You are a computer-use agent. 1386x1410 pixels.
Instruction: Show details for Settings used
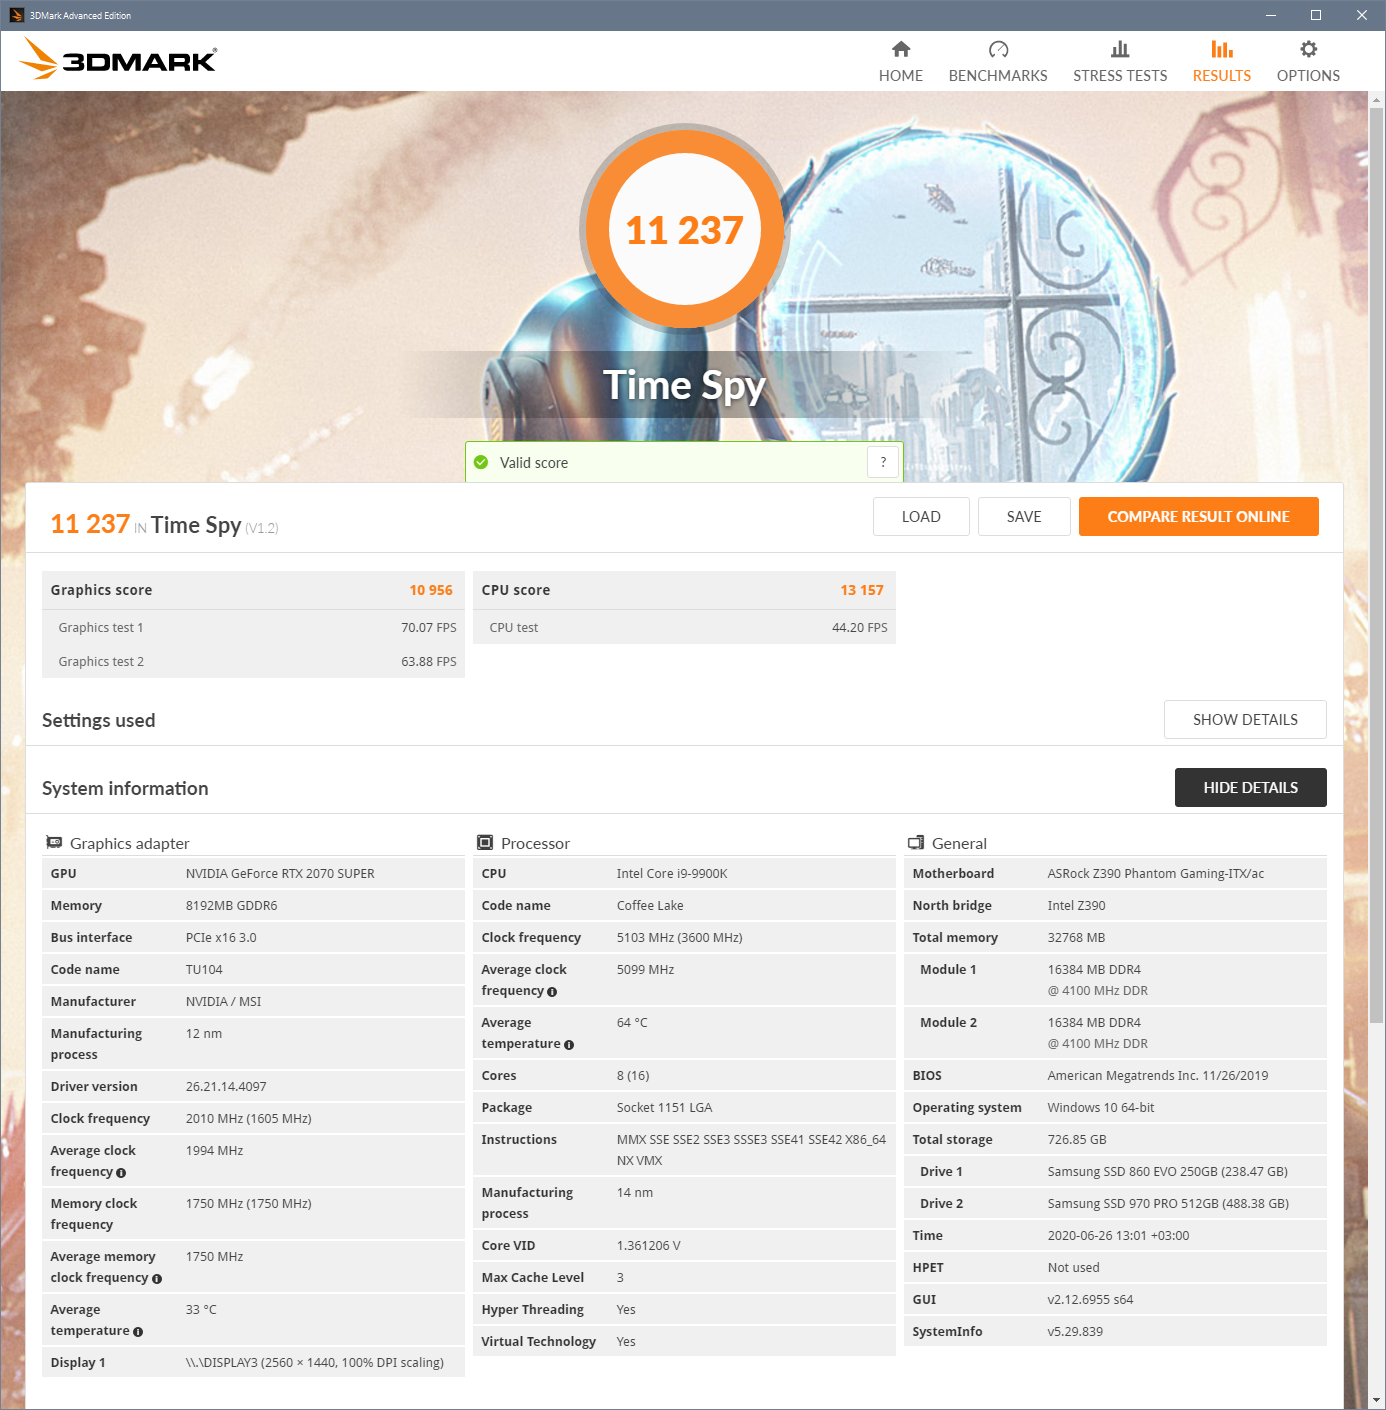pyautogui.click(x=1245, y=720)
